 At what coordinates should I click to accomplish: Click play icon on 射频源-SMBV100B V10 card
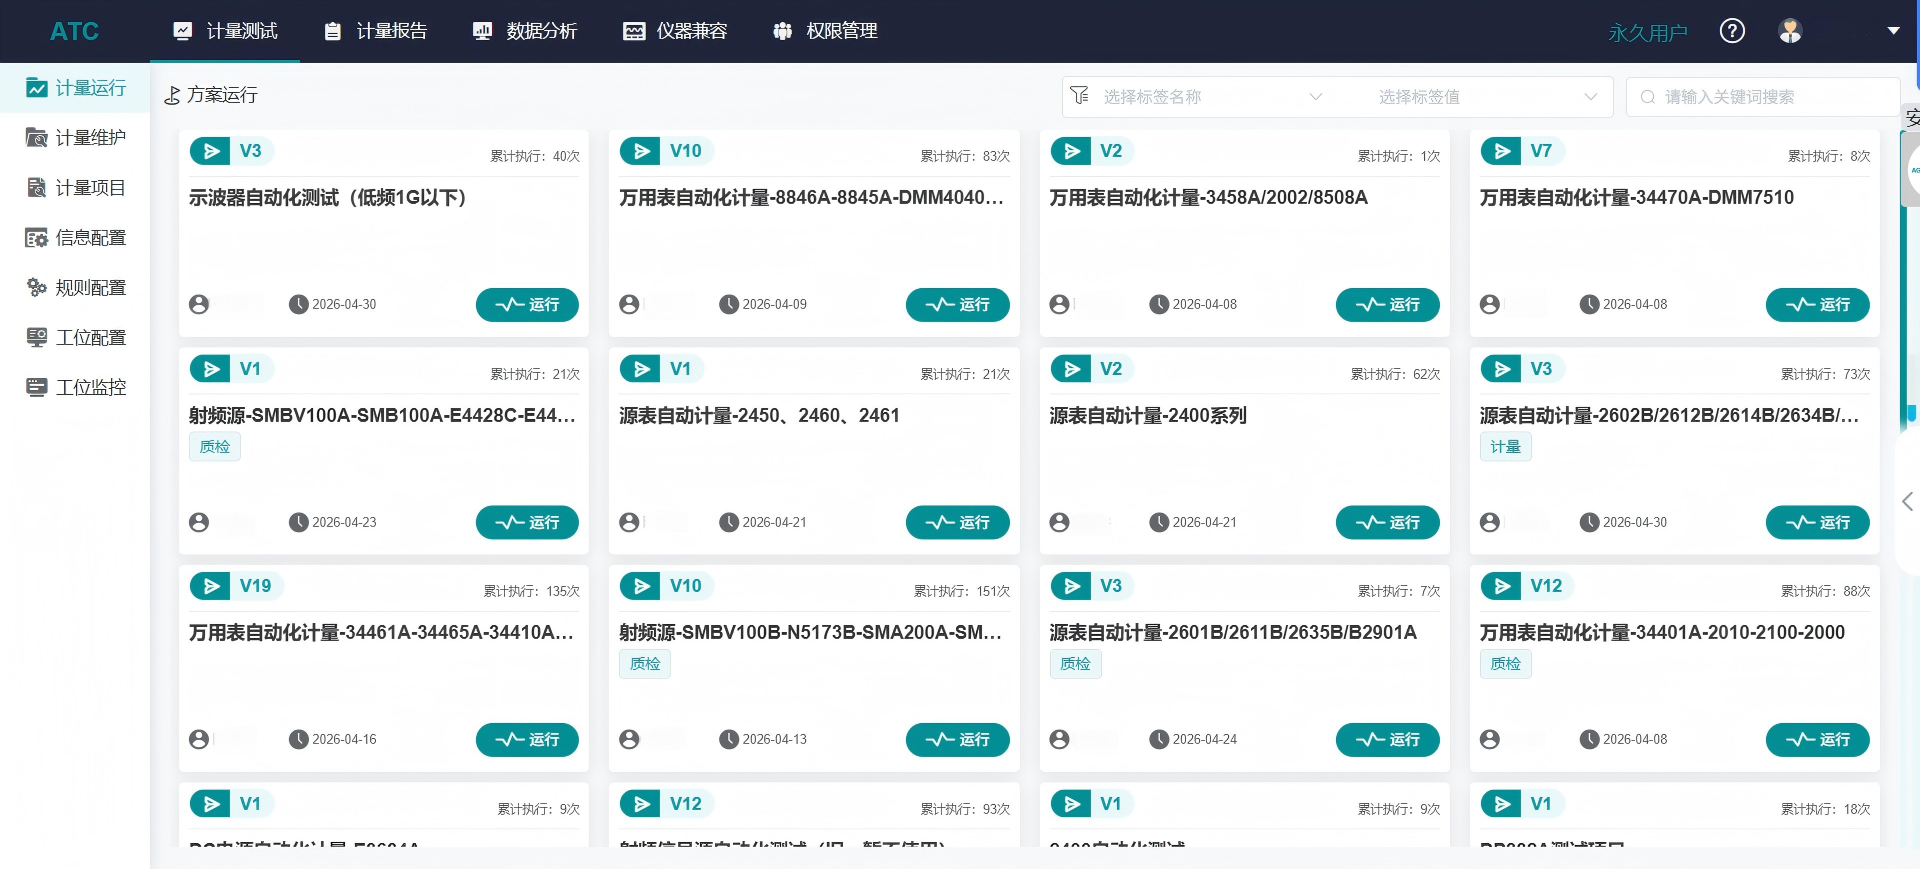(640, 586)
